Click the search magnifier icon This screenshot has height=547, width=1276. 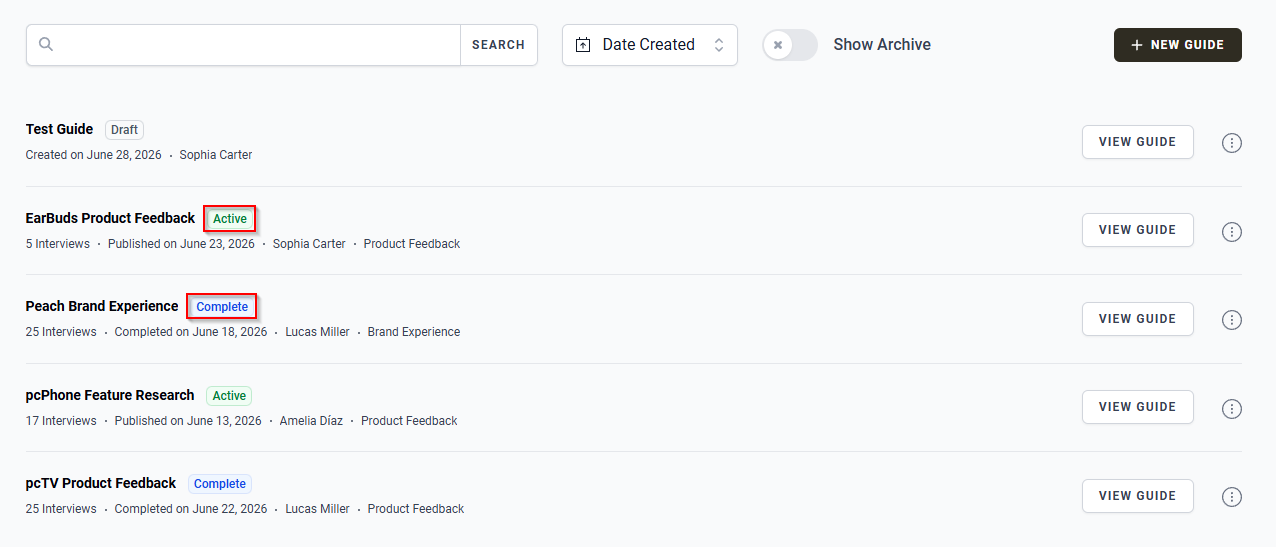point(46,45)
